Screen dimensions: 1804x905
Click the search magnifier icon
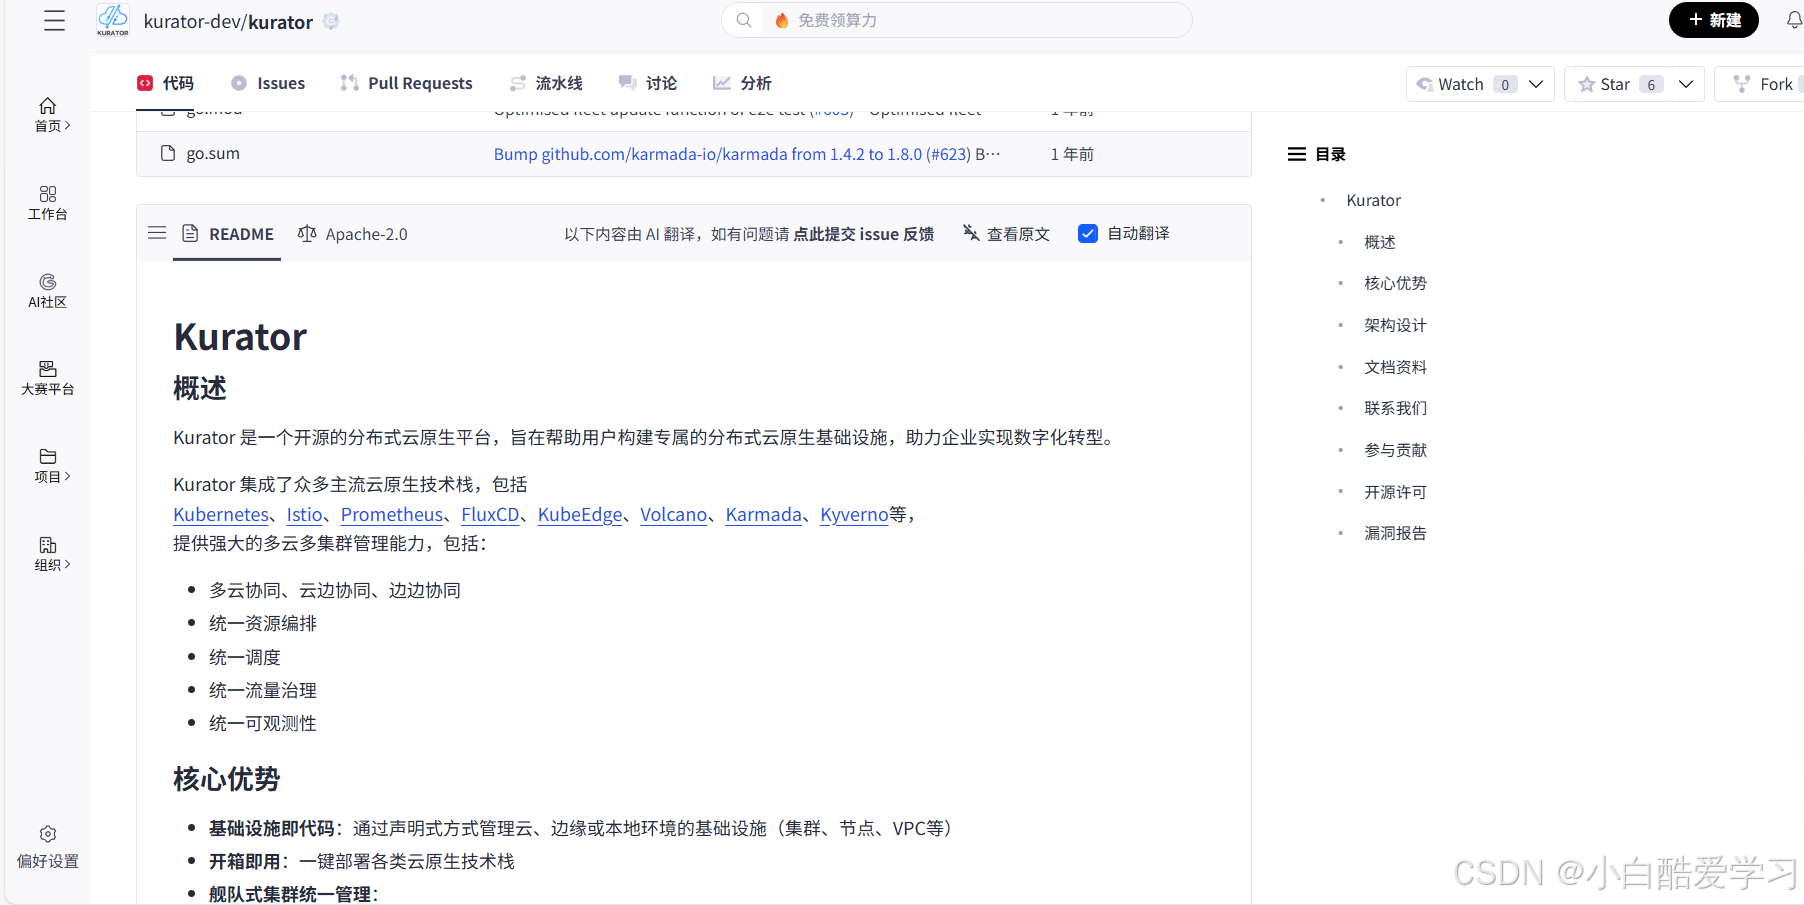pyautogui.click(x=743, y=20)
